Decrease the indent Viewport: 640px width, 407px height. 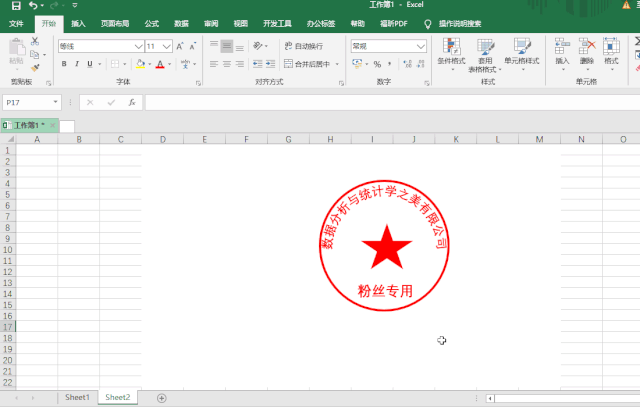coord(258,64)
